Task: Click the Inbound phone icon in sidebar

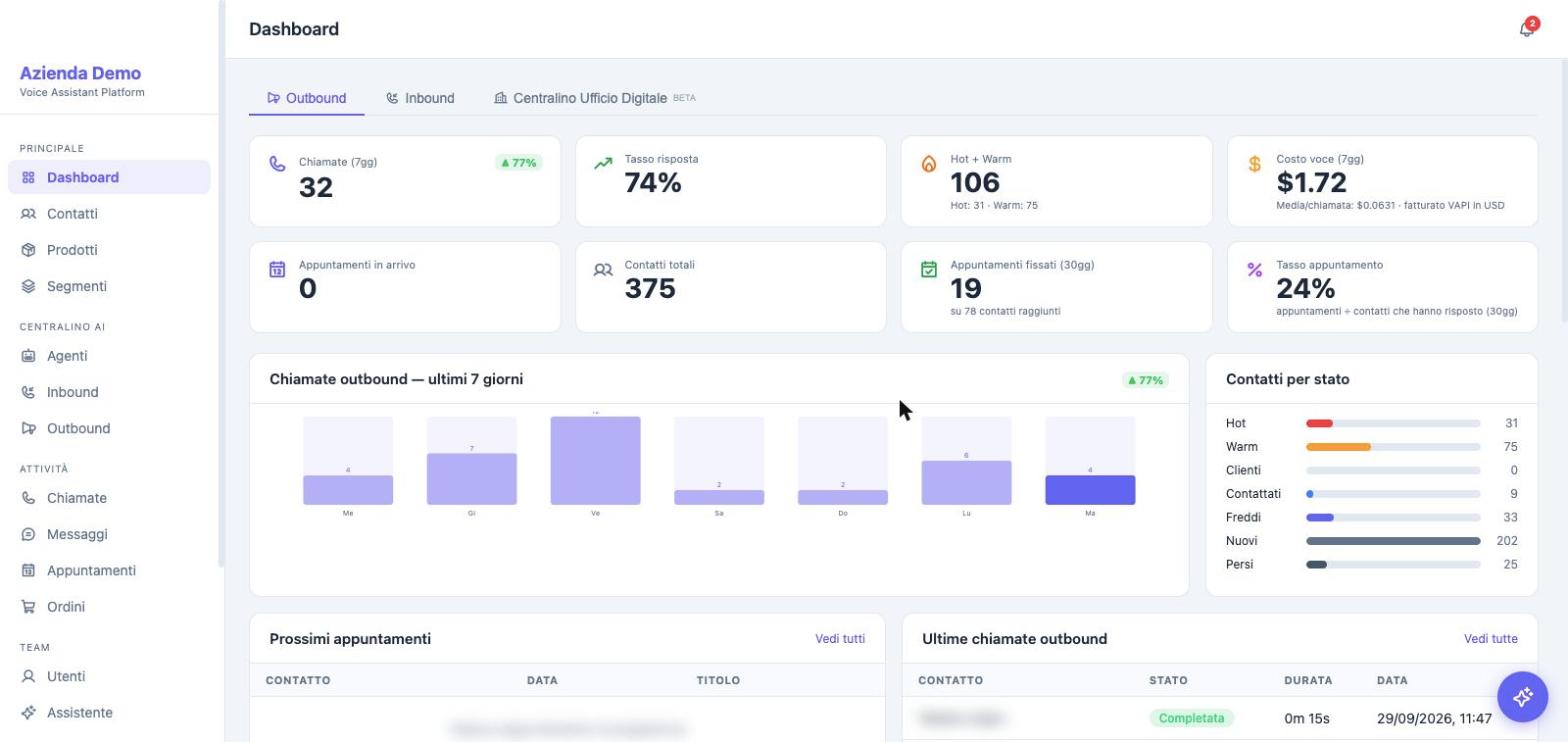Action: [x=28, y=392]
